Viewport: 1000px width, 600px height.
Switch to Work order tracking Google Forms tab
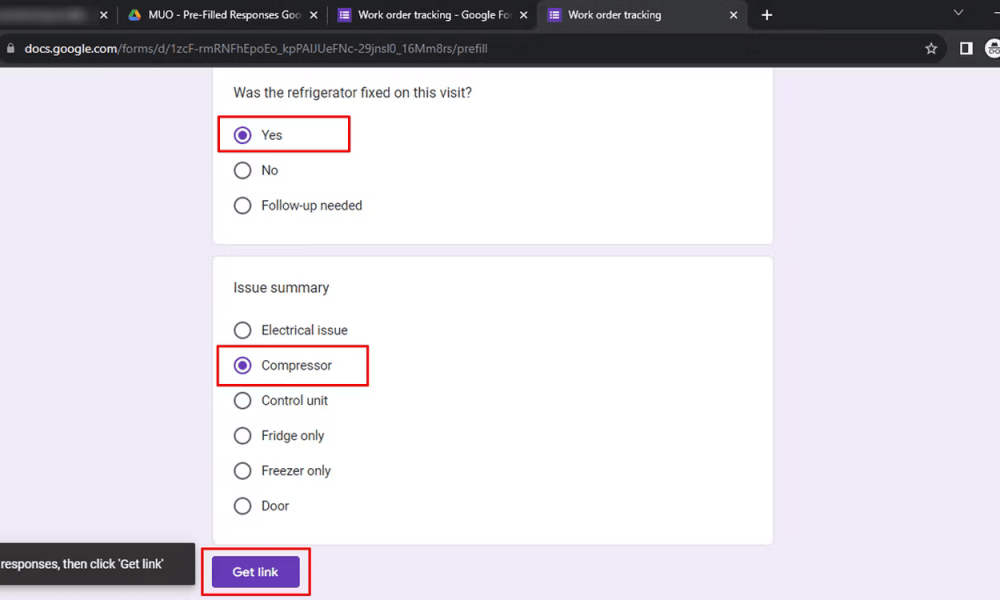coord(424,15)
